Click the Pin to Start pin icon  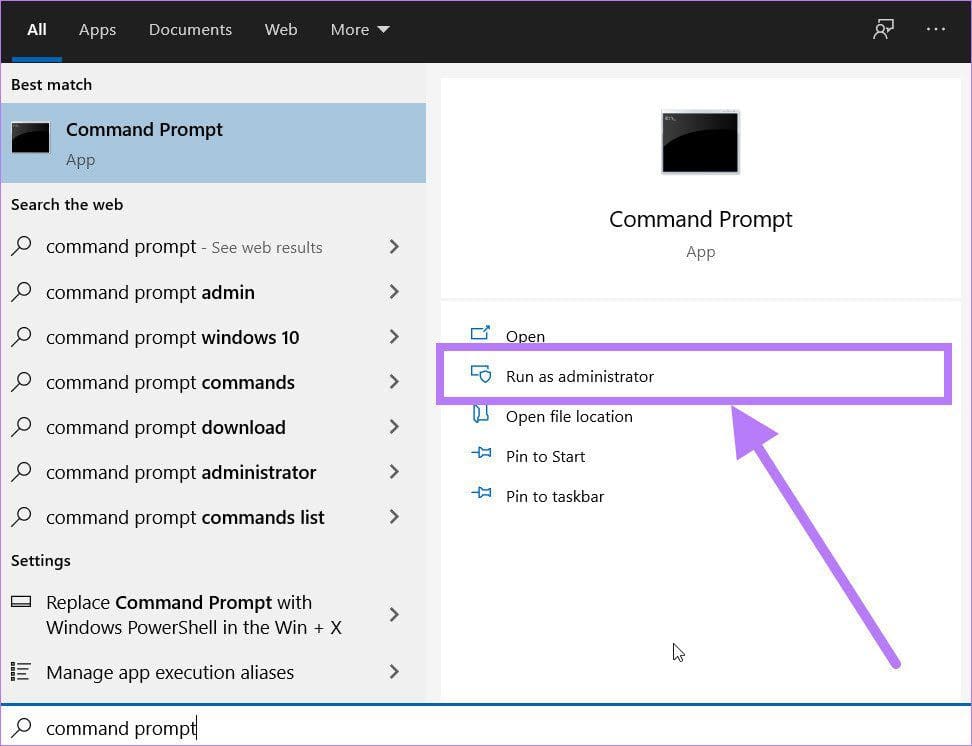481,453
